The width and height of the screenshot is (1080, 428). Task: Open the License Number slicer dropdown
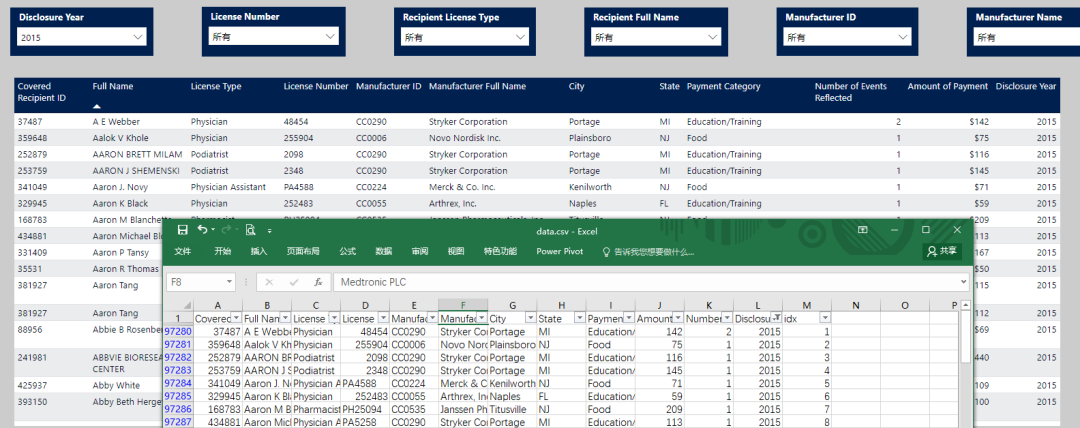click(273, 37)
